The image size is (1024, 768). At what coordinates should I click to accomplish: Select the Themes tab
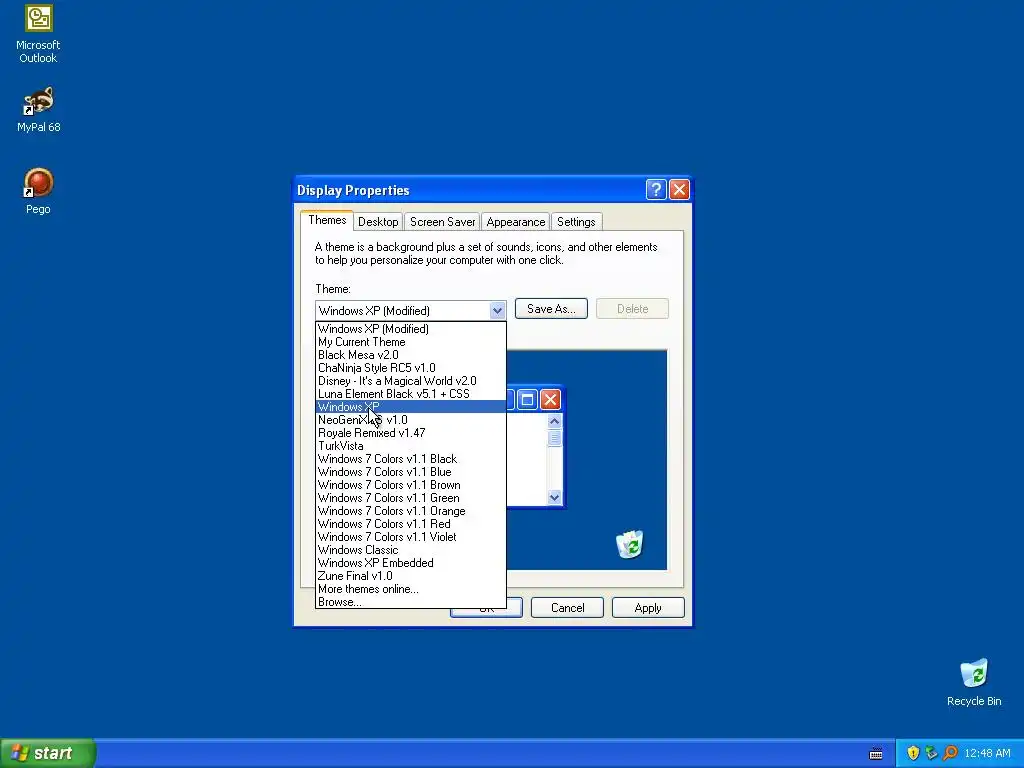(x=327, y=220)
